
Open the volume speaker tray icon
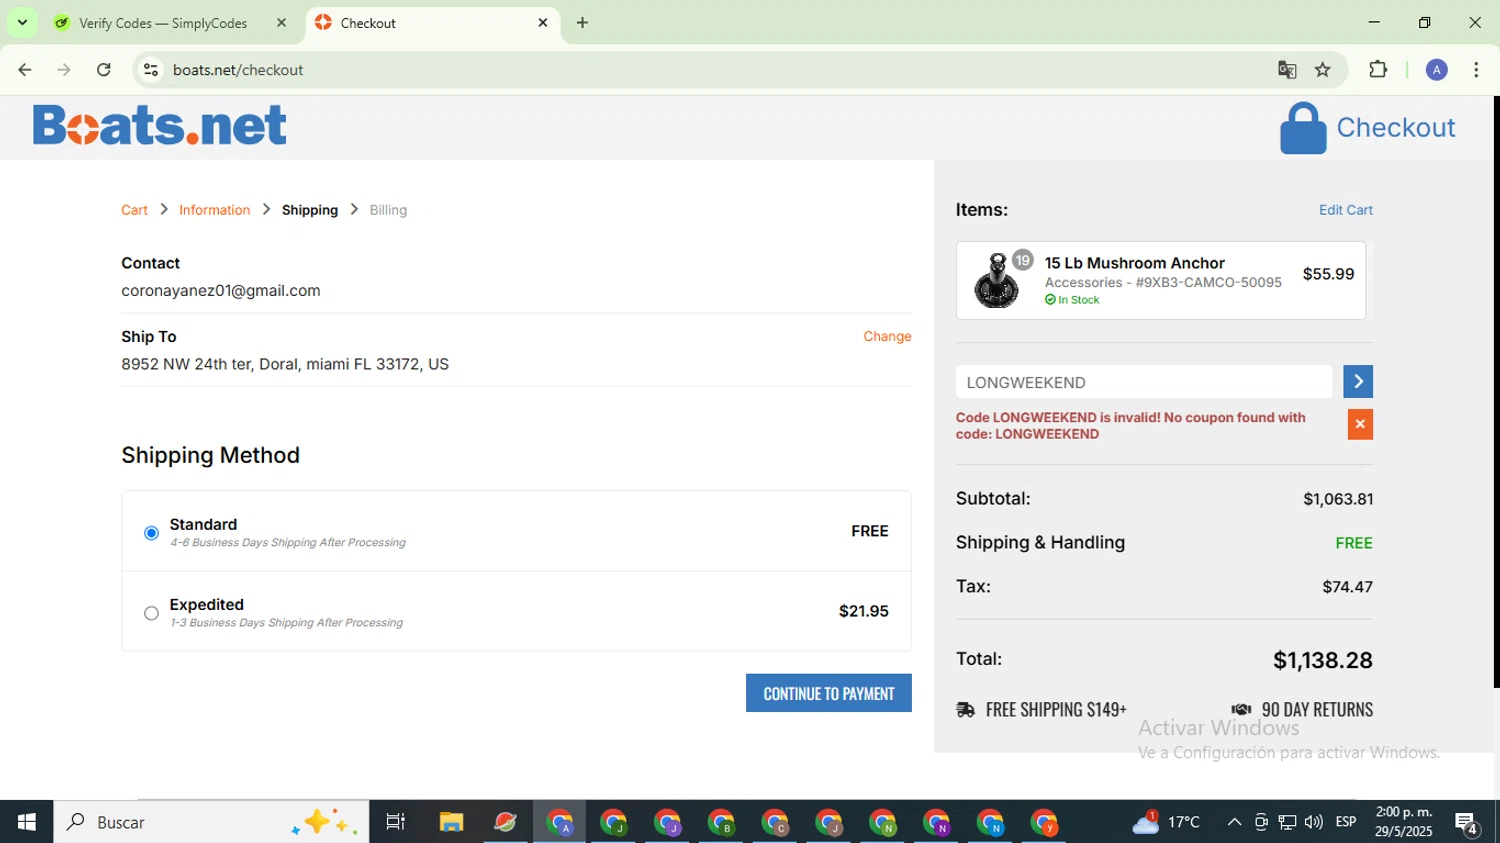[1314, 822]
